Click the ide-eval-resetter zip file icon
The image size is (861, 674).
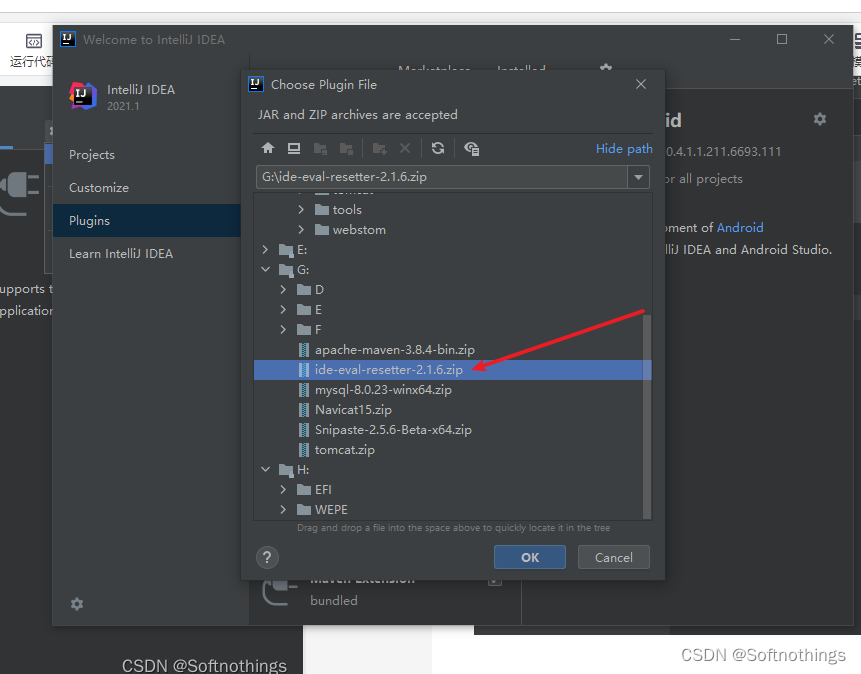pos(303,370)
